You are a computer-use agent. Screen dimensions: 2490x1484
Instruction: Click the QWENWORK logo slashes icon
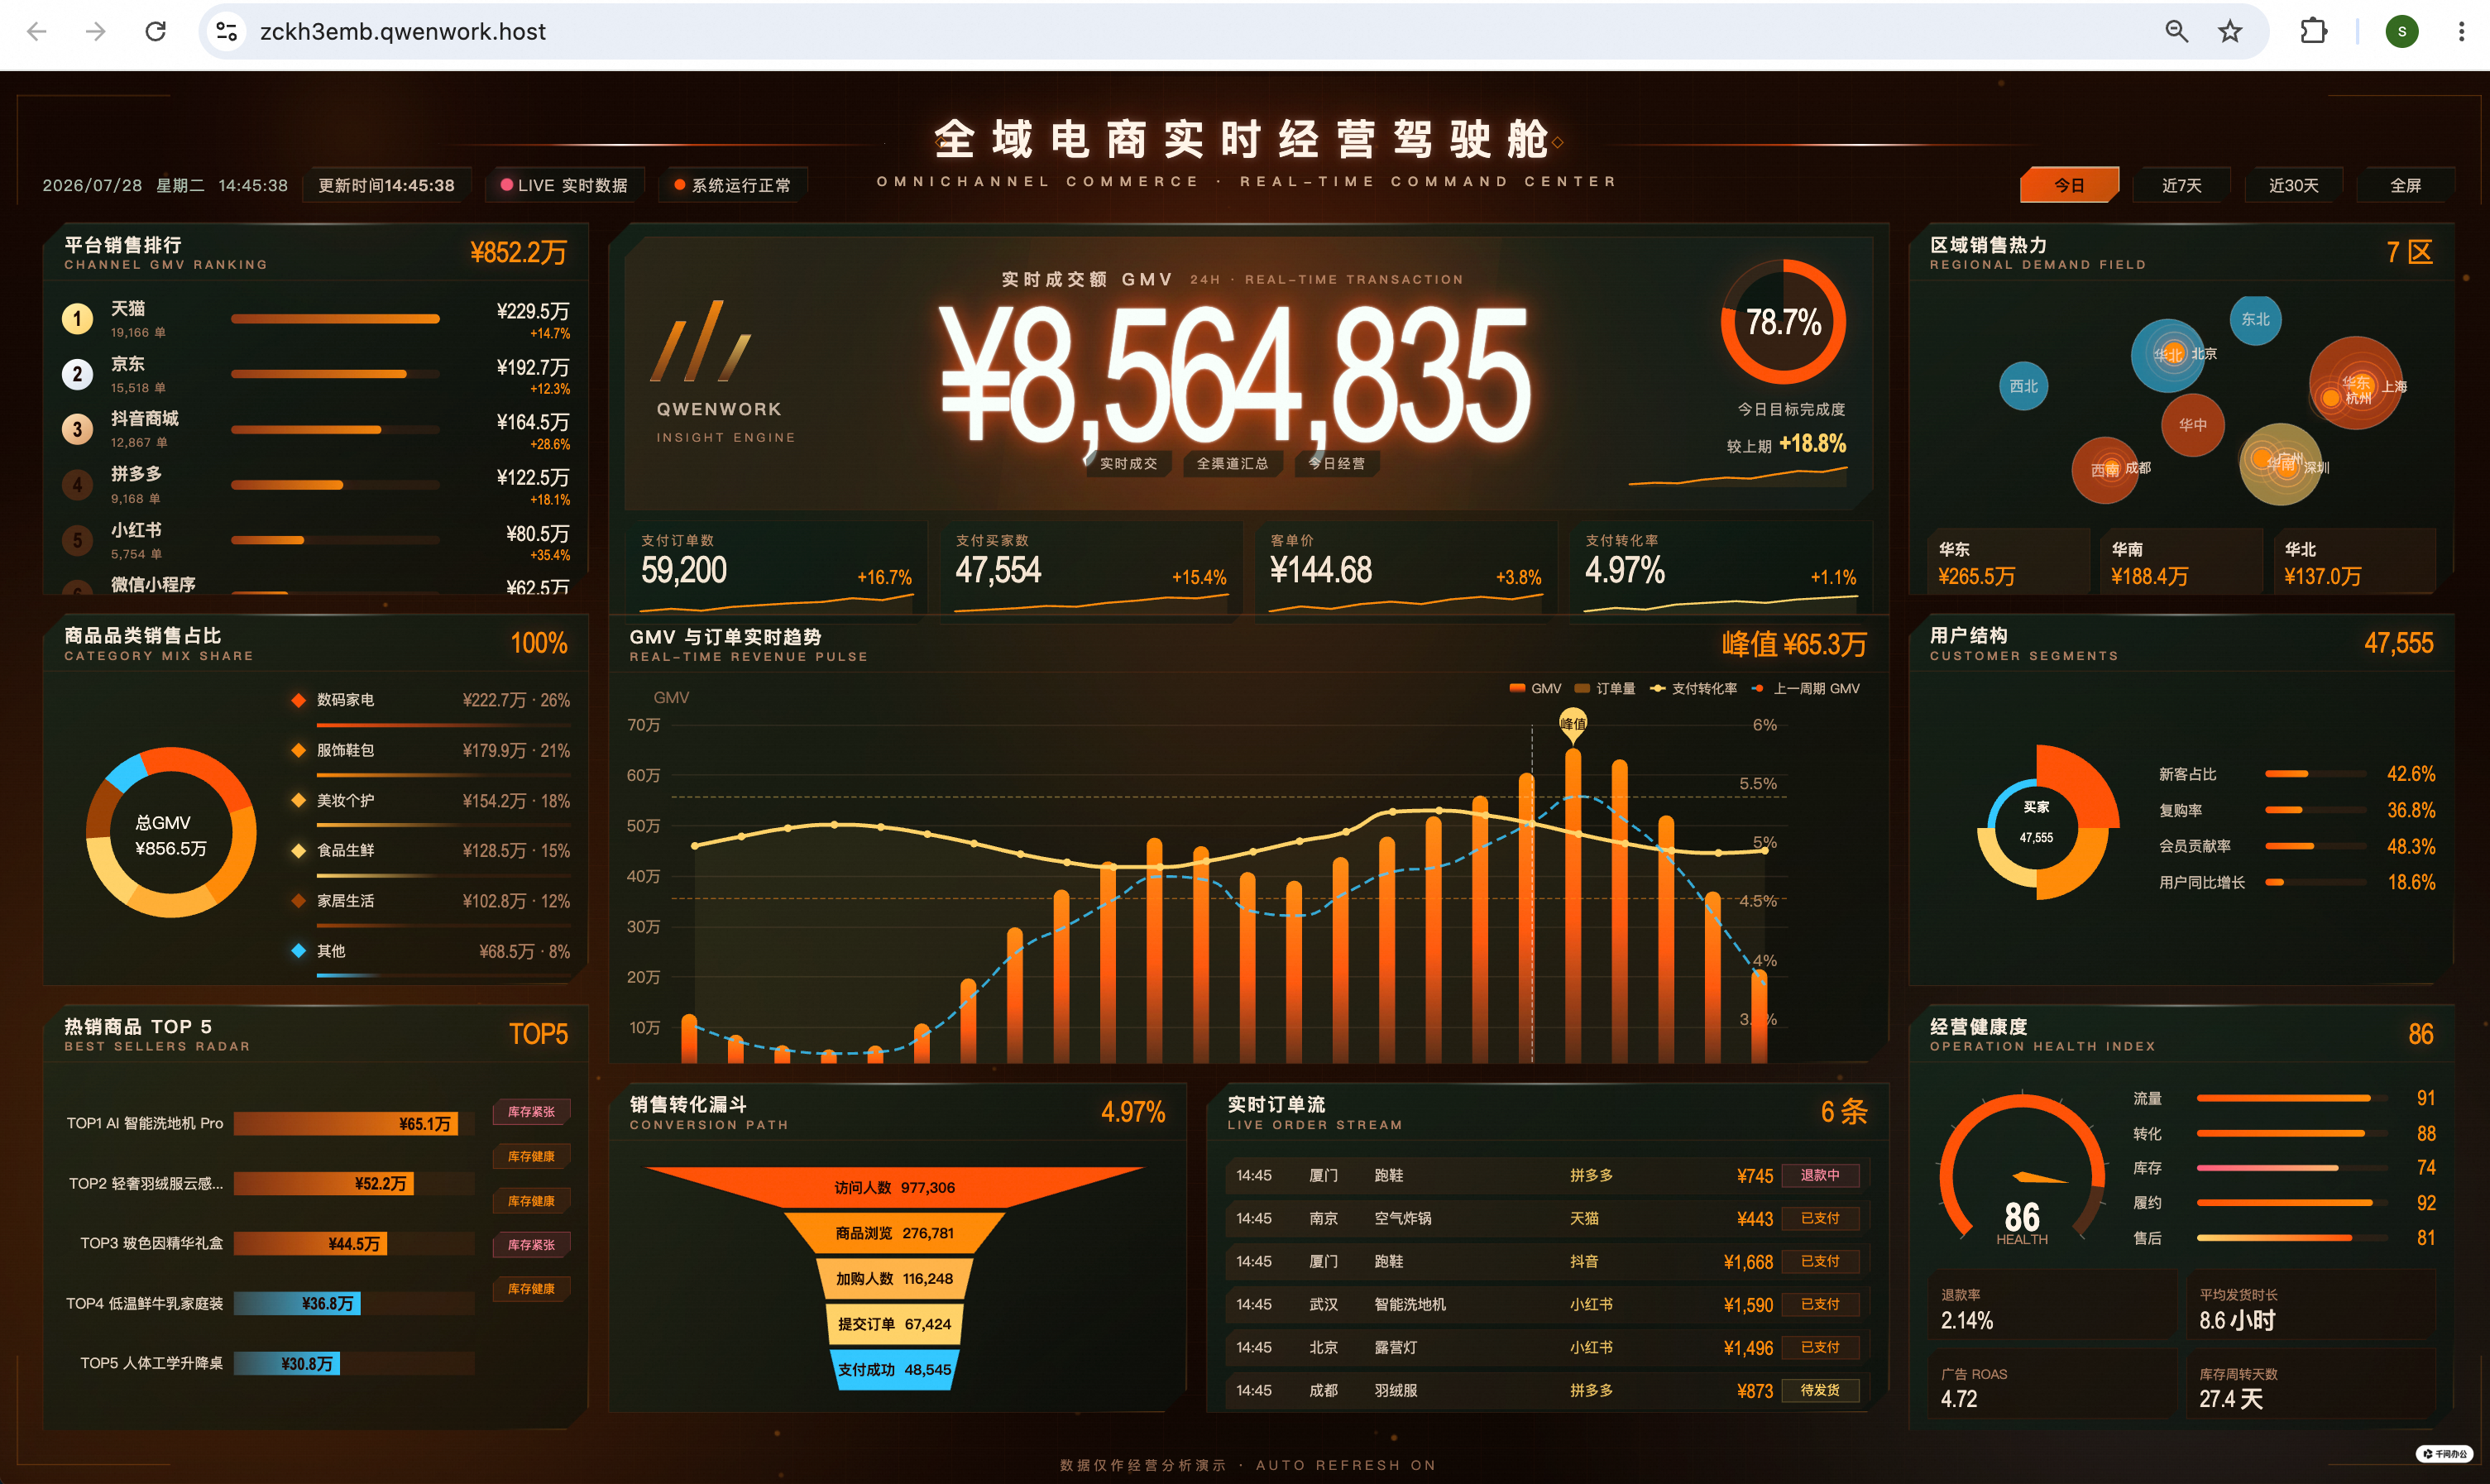point(700,342)
